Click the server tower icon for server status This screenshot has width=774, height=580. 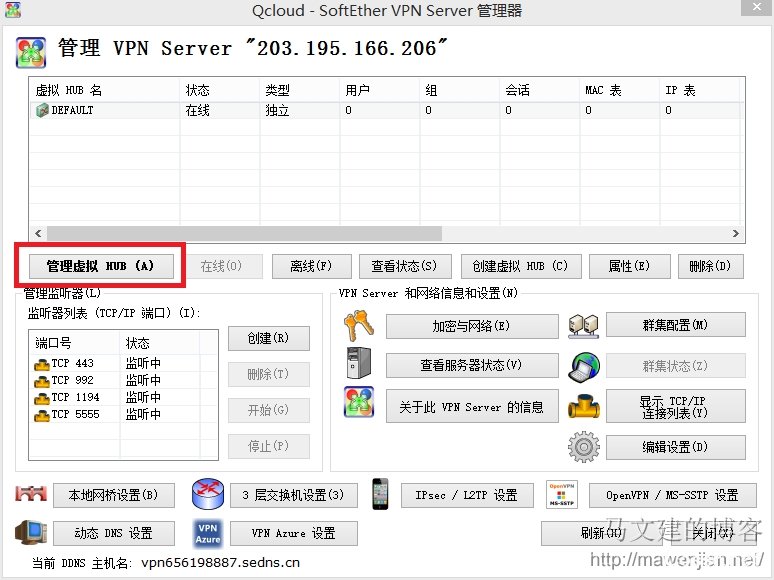point(359,363)
